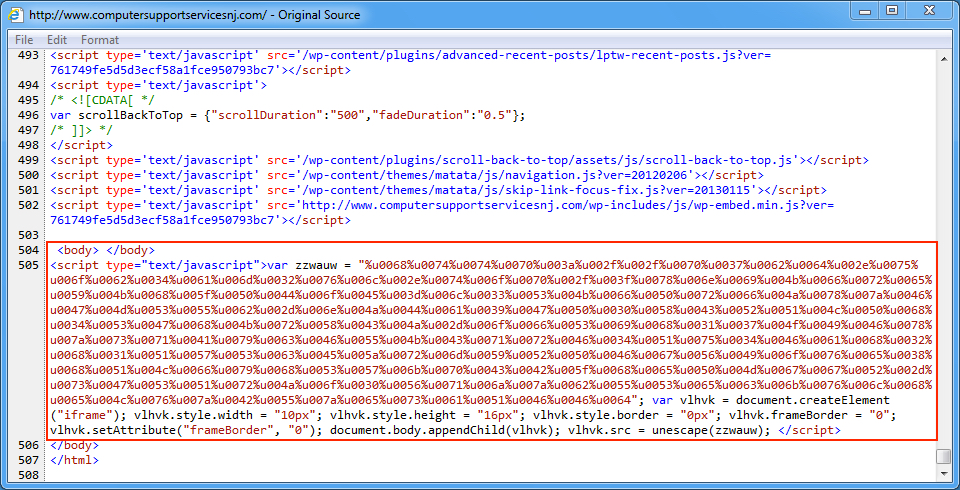Click the closing script tag on line 498
960x490 pixels.
(x=81, y=145)
